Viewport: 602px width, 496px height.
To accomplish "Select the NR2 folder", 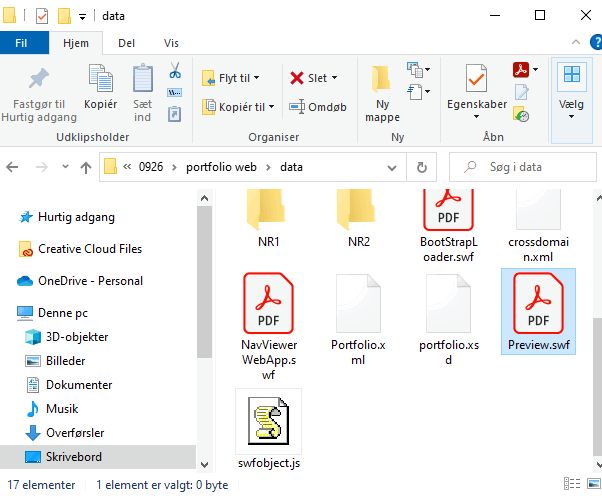I will pos(359,218).
